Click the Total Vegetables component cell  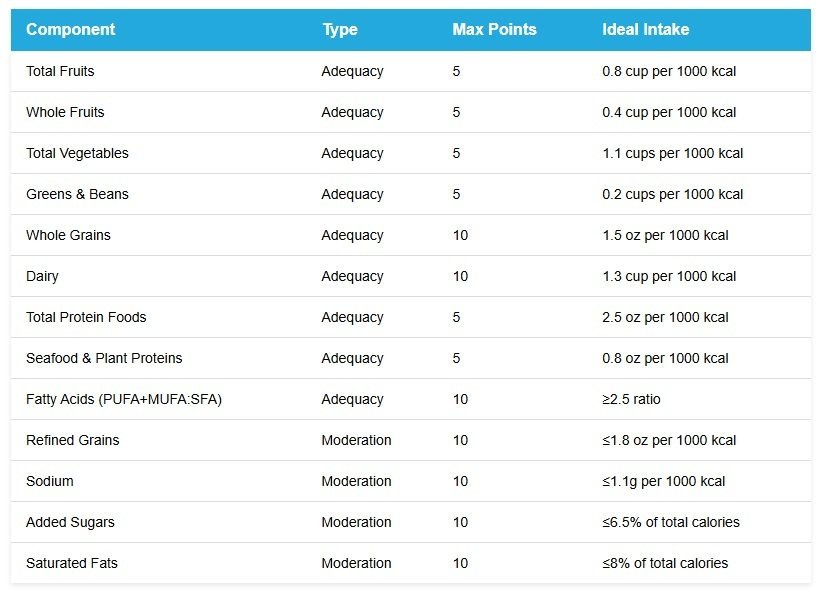pyautogui.click(x=77, y=154)
